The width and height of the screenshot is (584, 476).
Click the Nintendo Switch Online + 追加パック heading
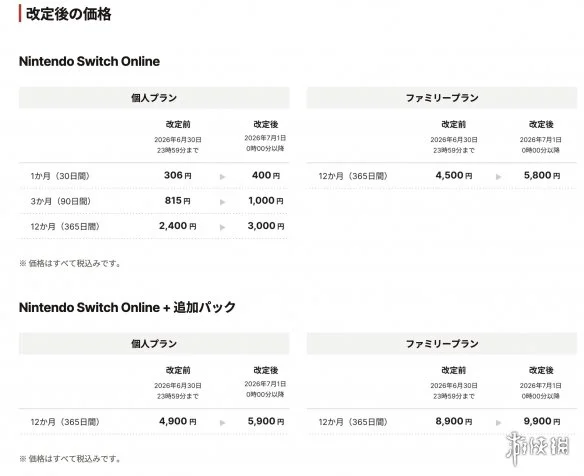127,307
